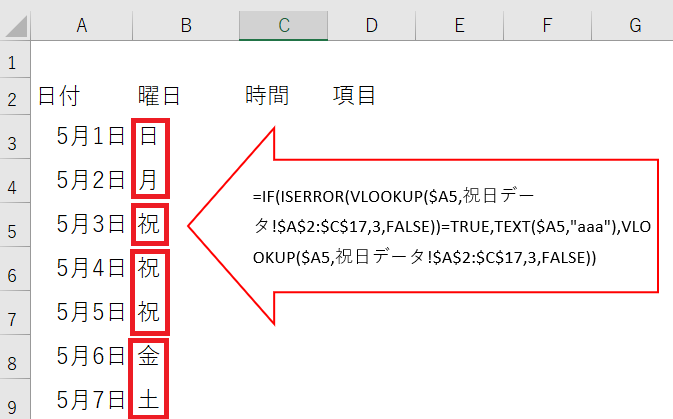Select the 5月2日 date cell

82,181
